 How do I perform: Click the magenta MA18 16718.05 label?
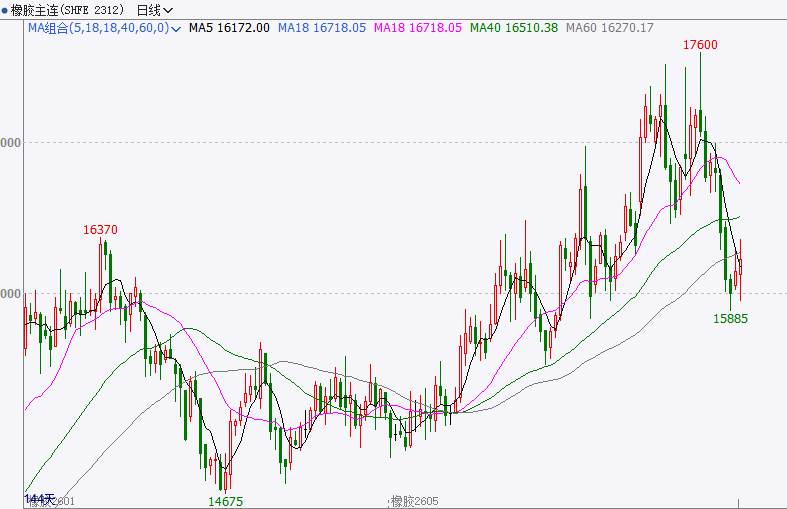pos(419,28)
